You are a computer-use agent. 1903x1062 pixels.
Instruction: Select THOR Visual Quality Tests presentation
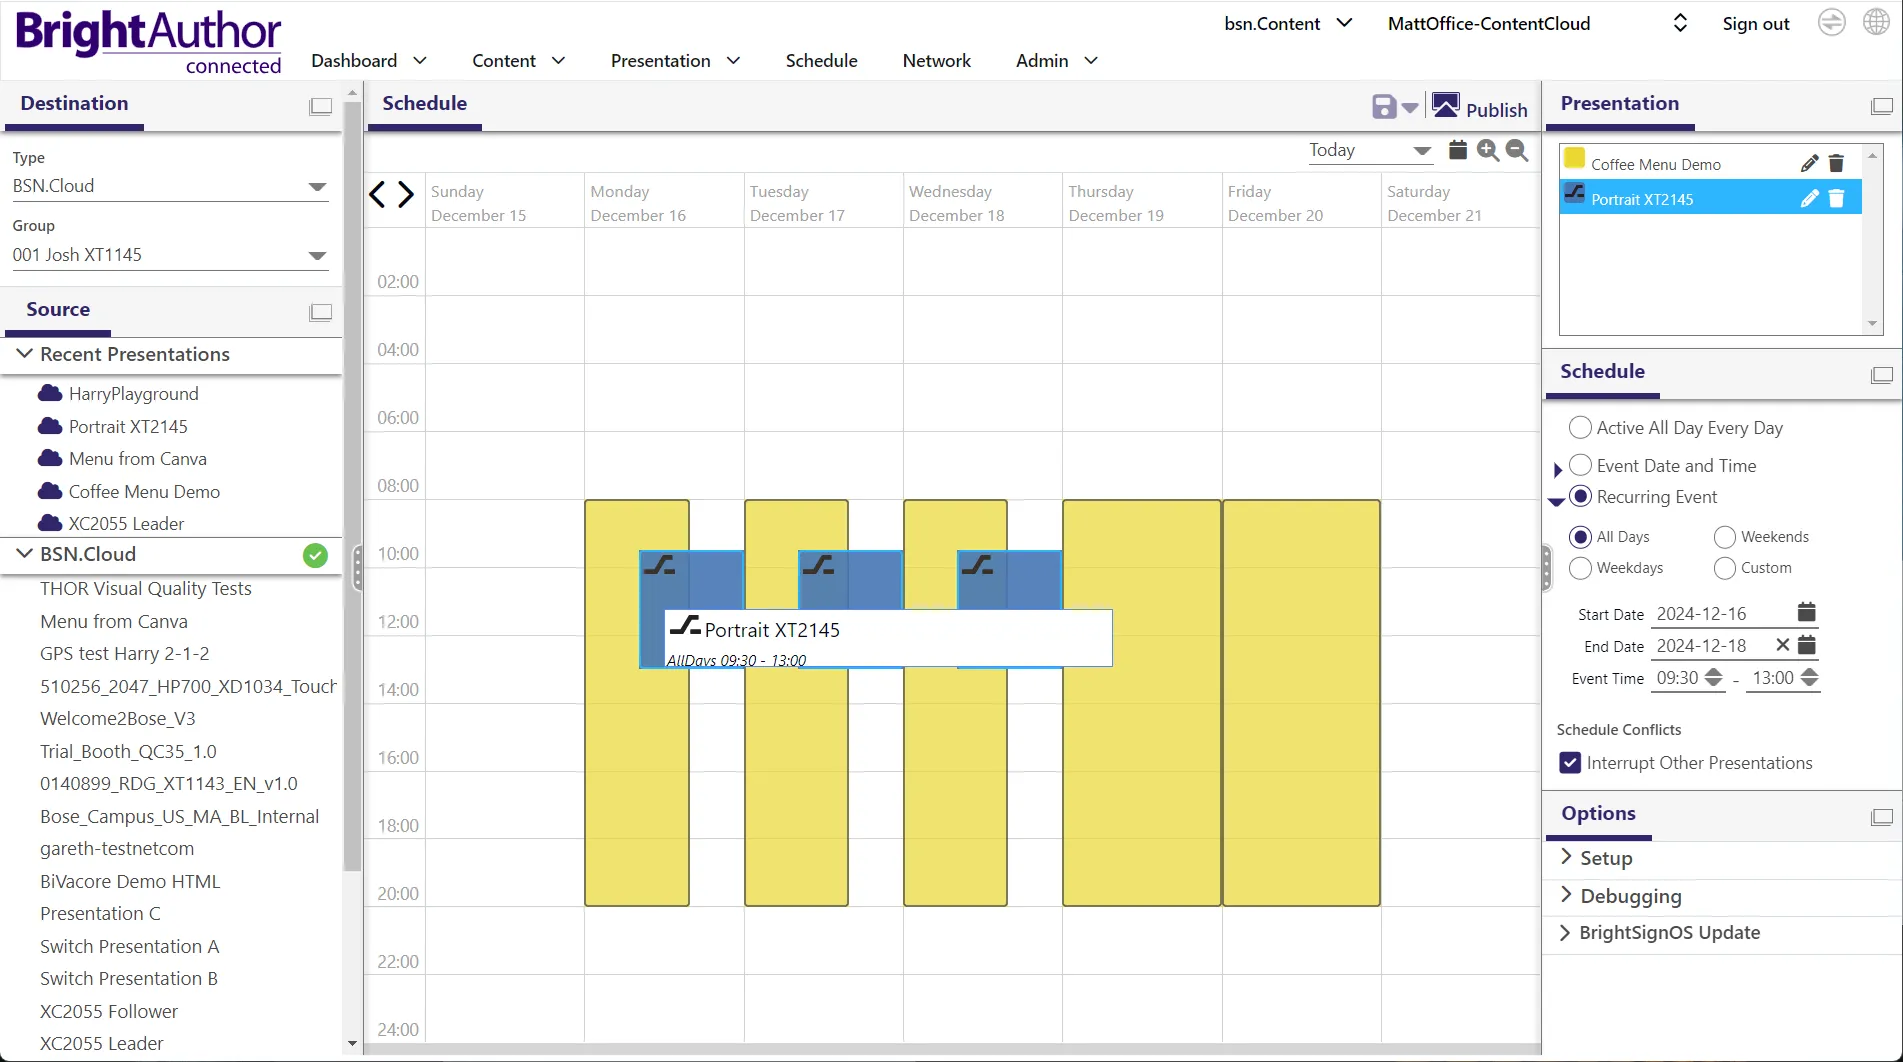pyautogui.click(x=146, y=589)
